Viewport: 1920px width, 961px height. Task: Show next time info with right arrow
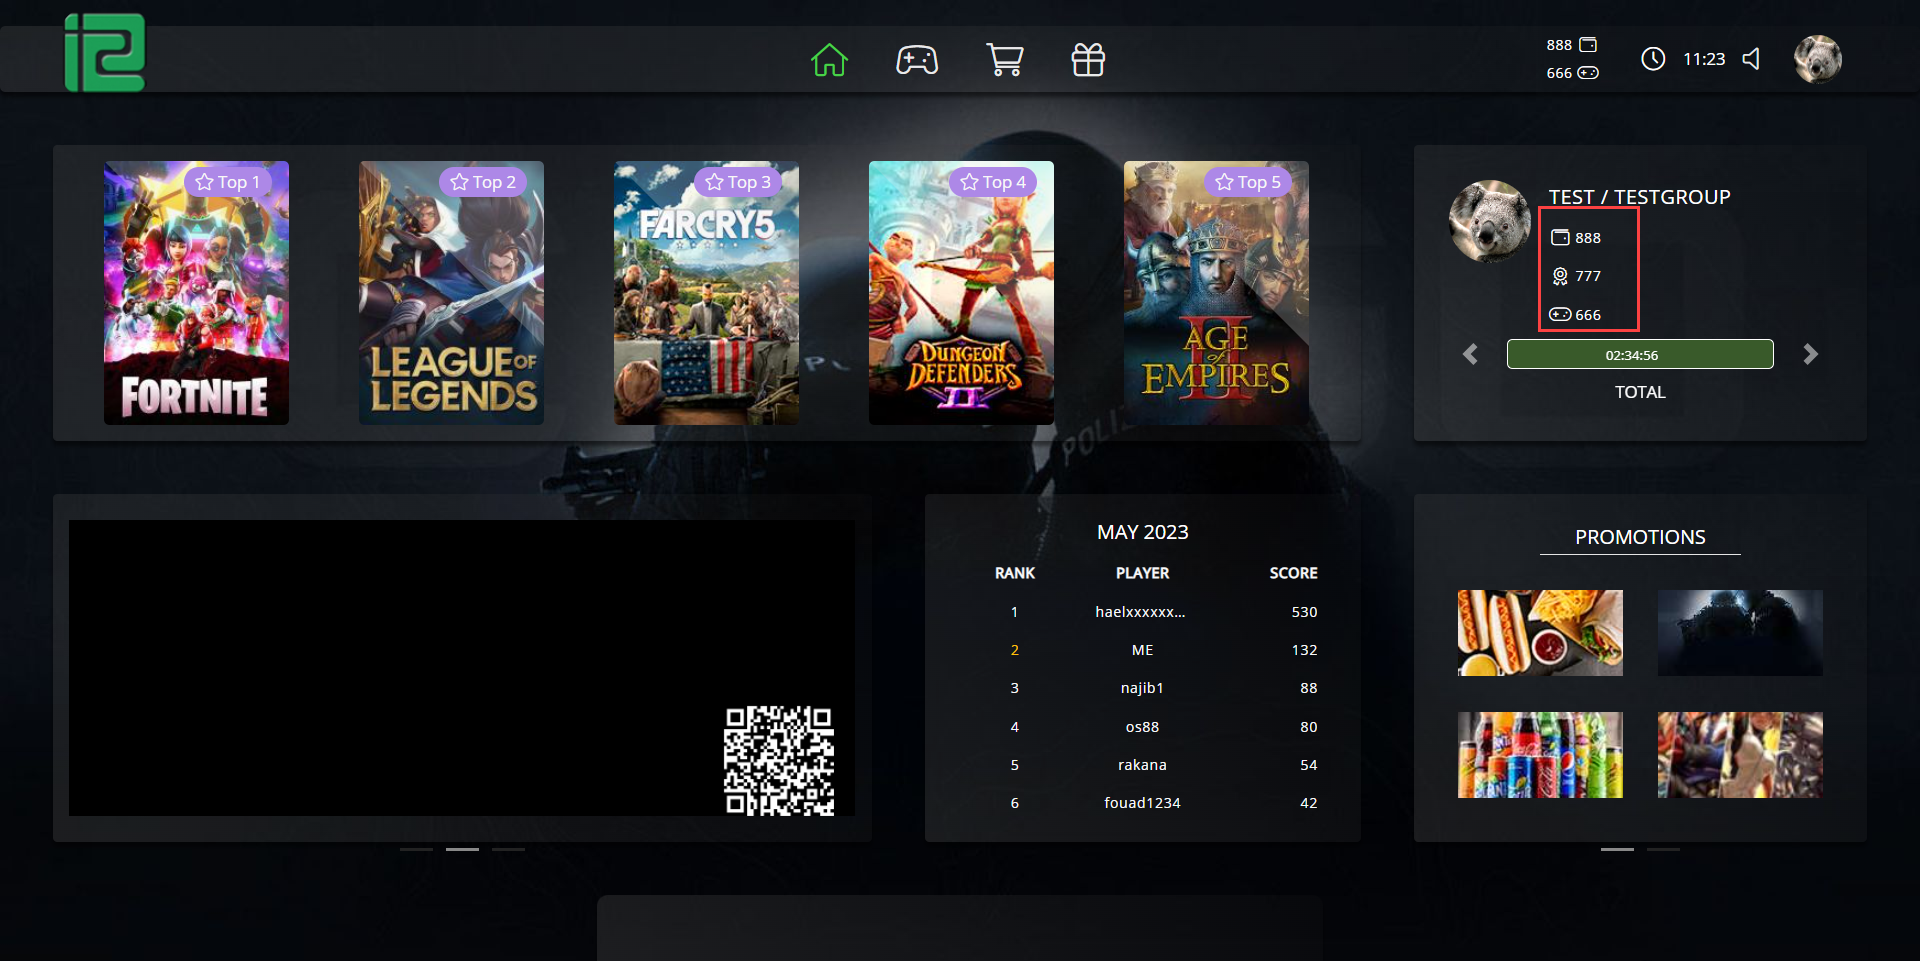1810,354
